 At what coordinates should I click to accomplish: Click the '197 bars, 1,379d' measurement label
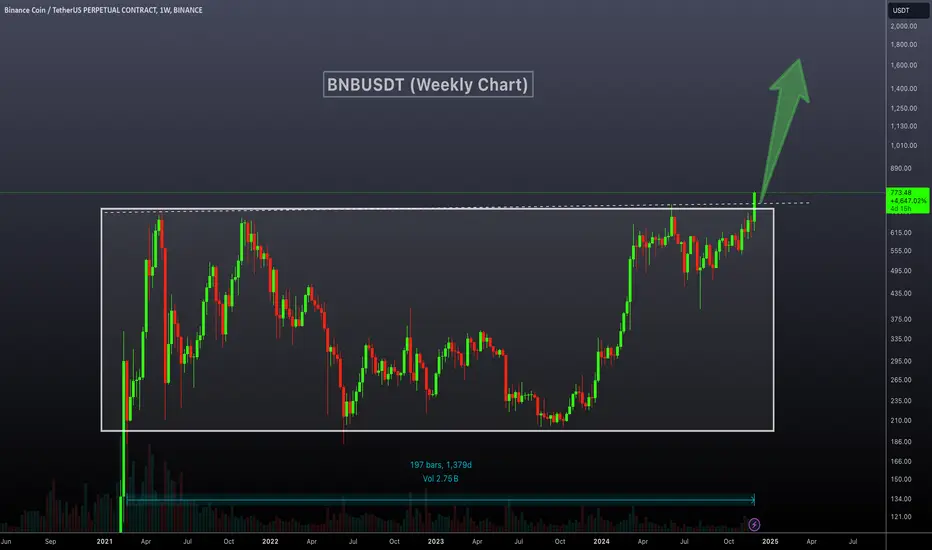[440, 465]
